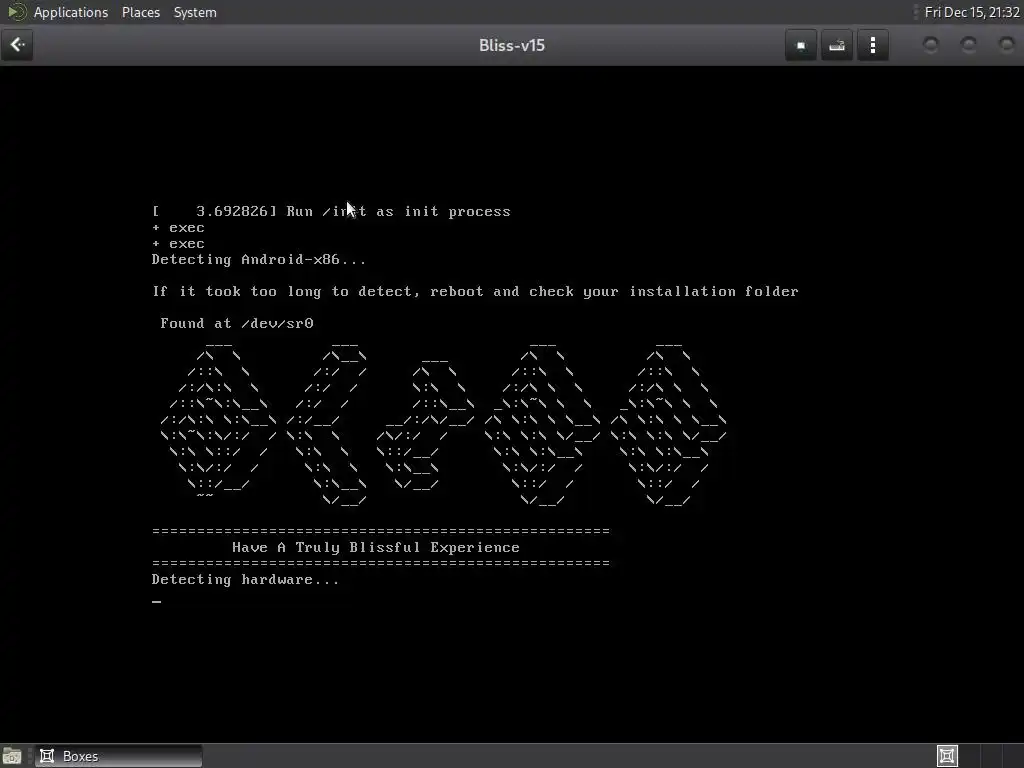Minimize the Bliss-v15 window
This screenshot has width=1024, height=768.
coord(931,45)
